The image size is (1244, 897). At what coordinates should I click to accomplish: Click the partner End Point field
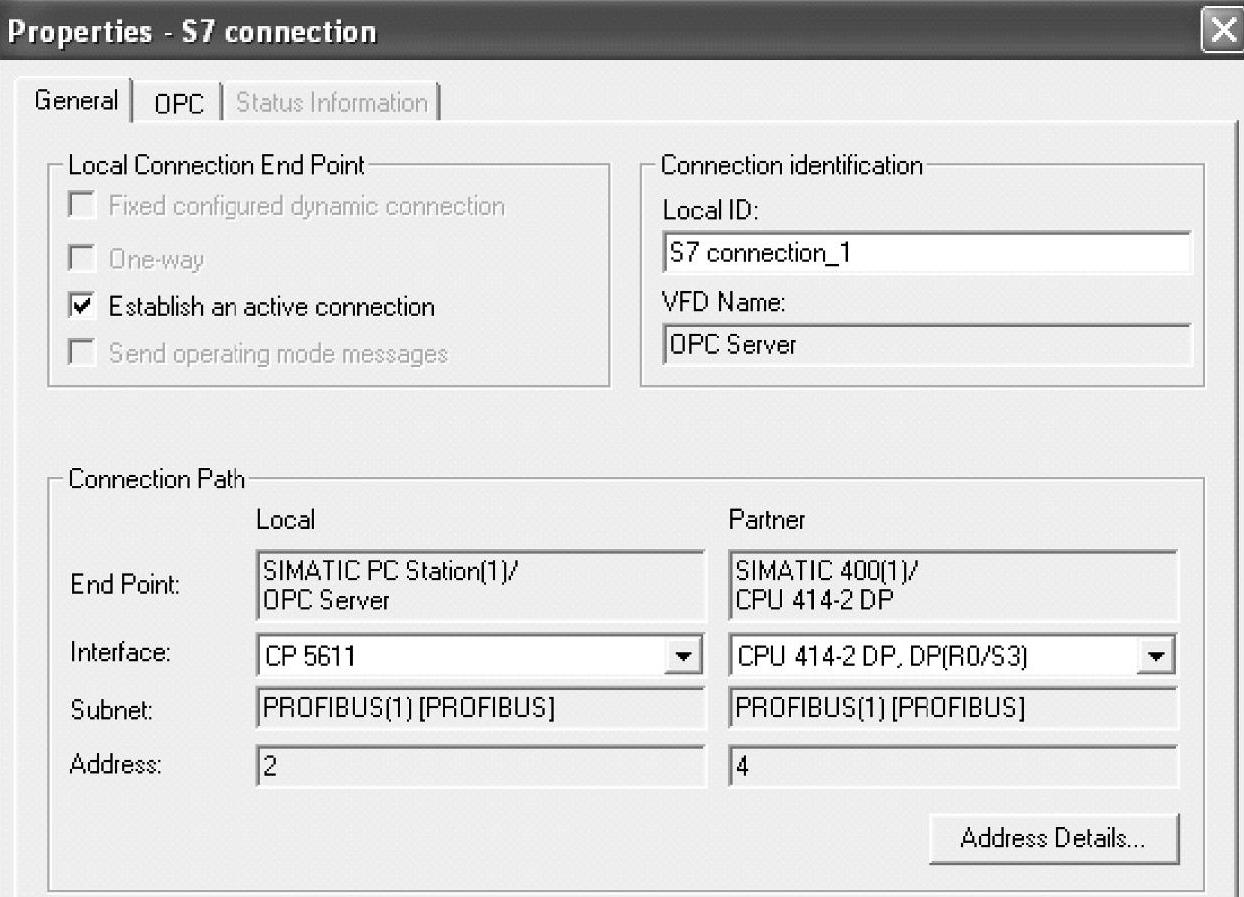coord(952,586)
